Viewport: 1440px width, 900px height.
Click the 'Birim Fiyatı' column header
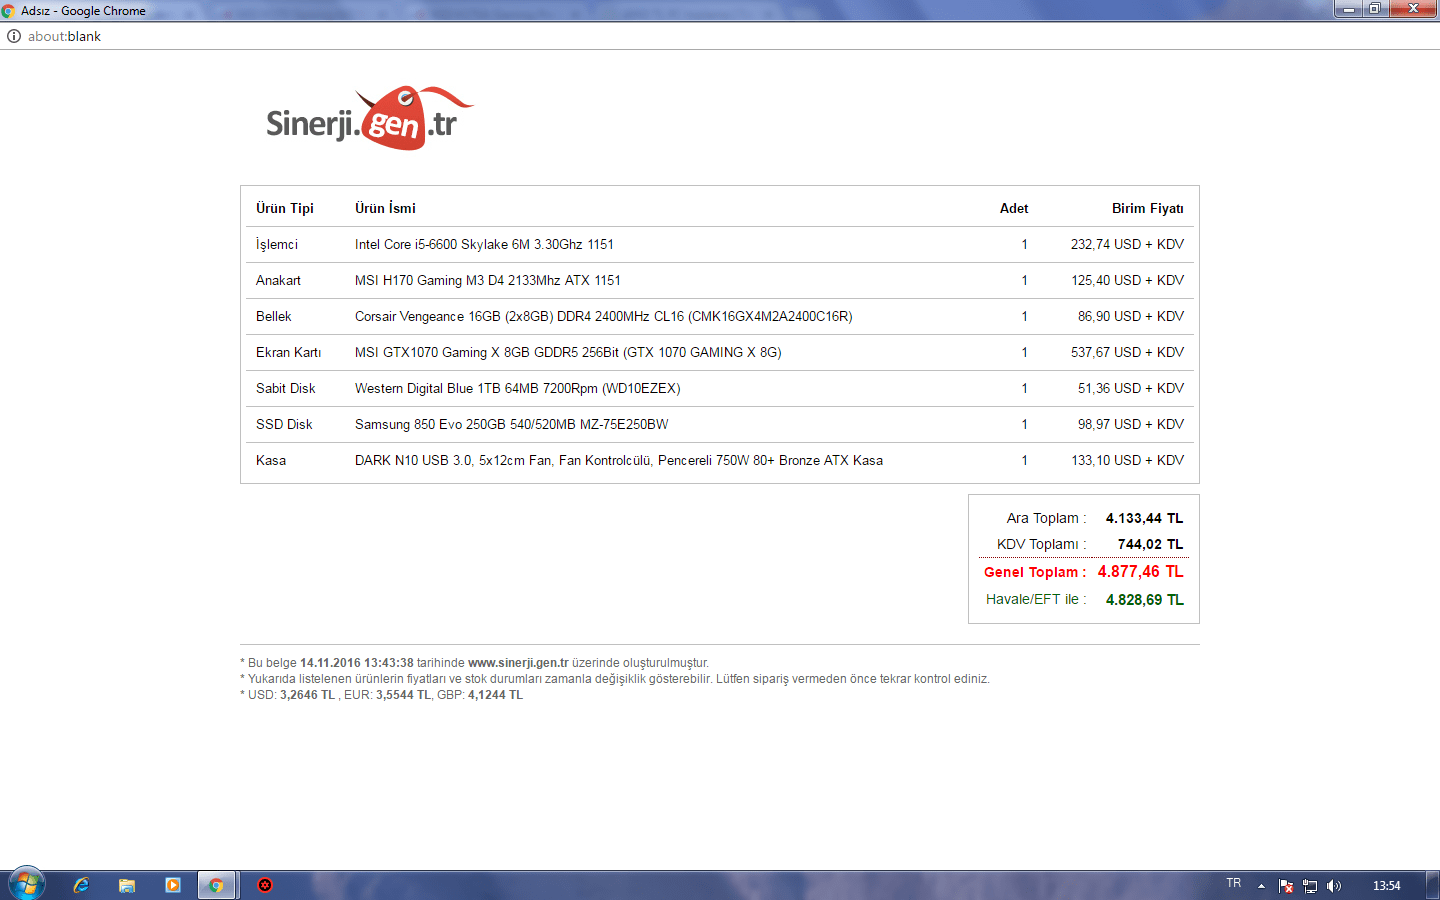tap(1148, 208)
